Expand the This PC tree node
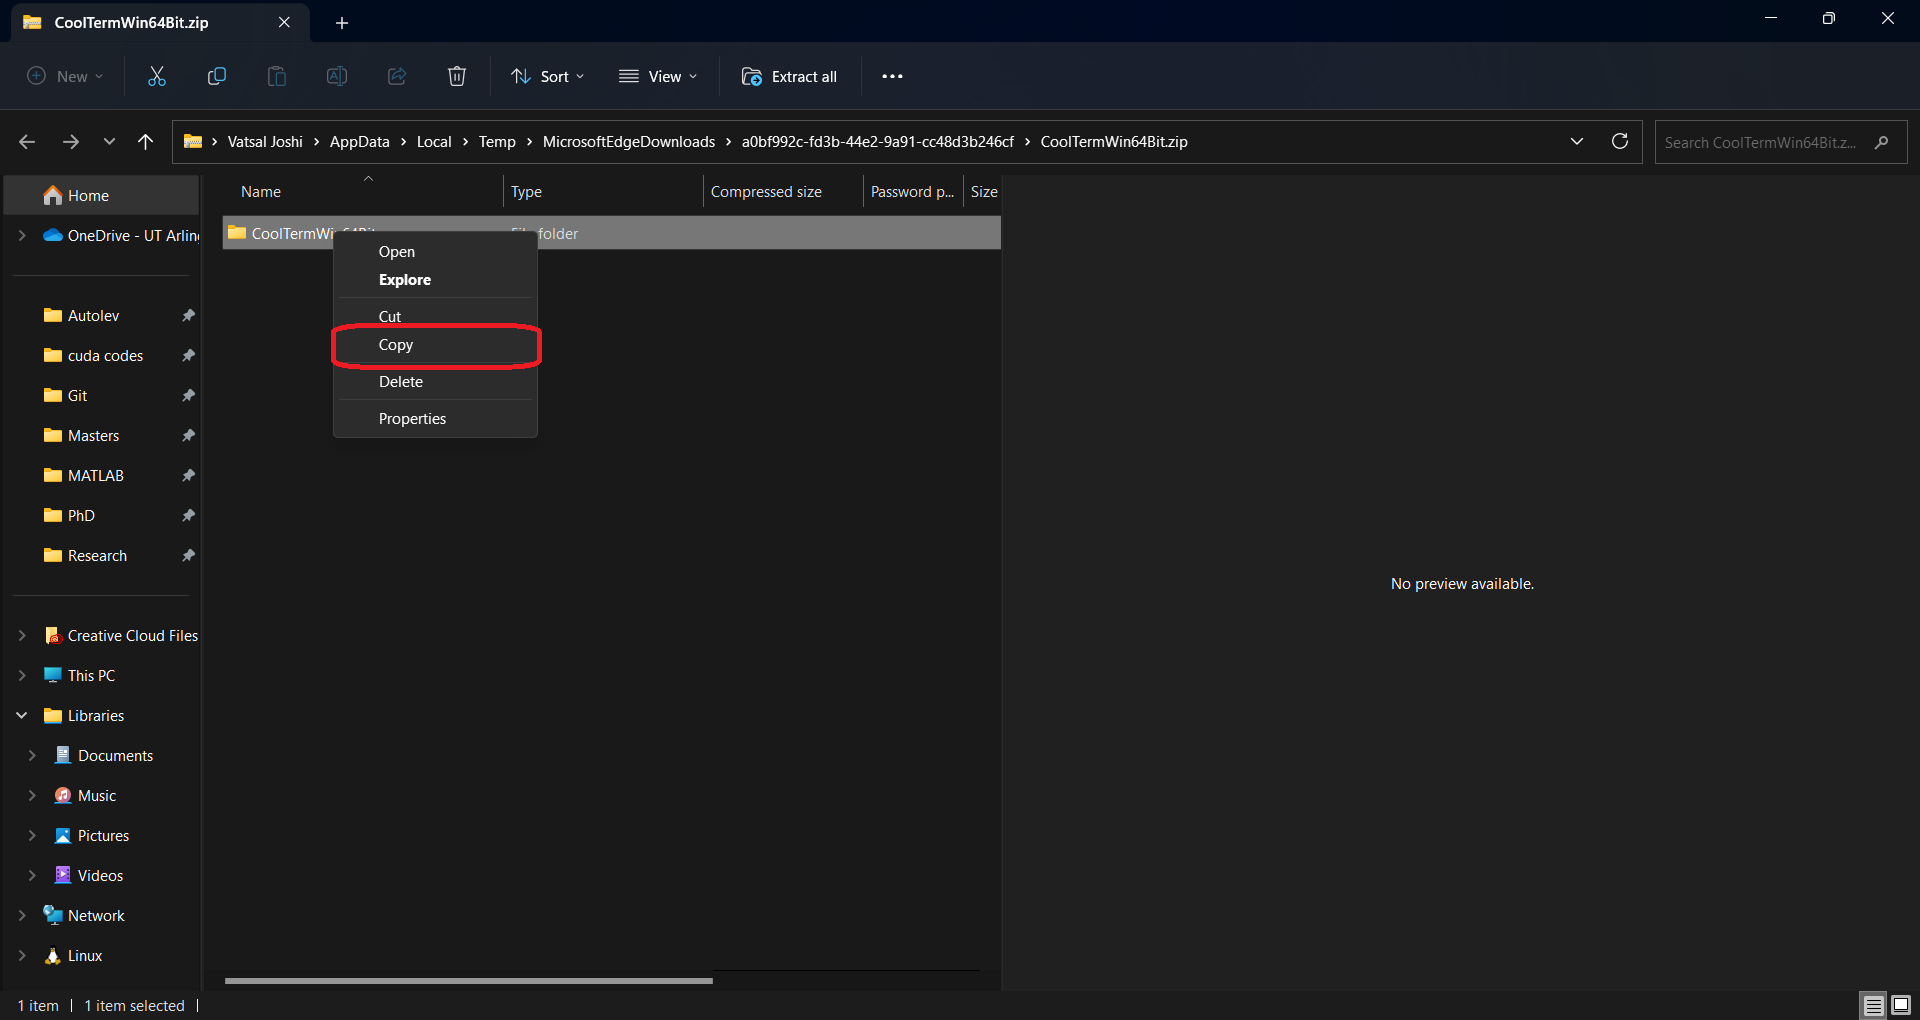1920x1020 pixels. pos(22,676)
